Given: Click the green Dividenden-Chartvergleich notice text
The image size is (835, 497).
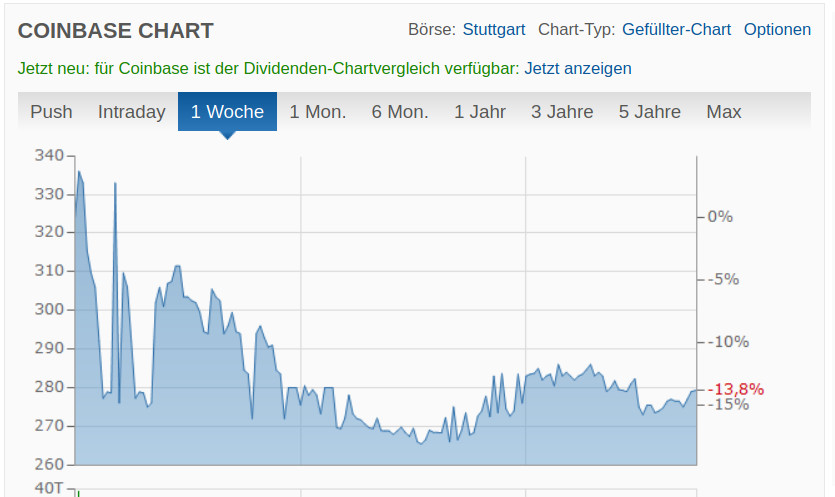Looking at the screenshot, I should tap(268, 68).
